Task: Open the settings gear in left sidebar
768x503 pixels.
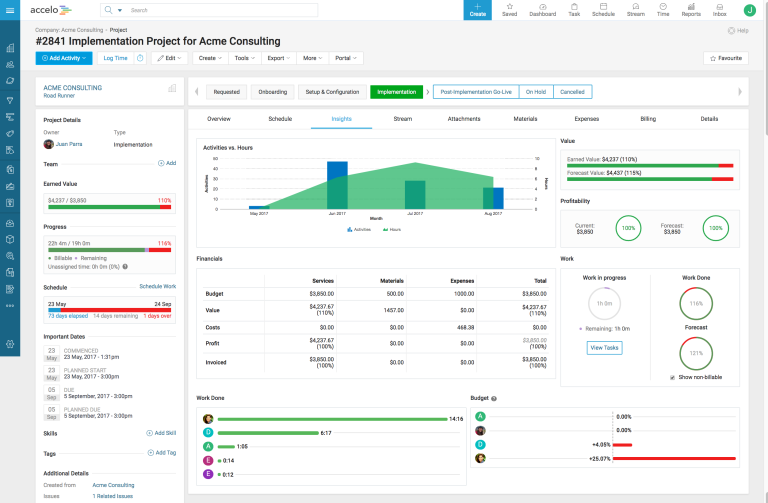Action: [x=10, y=344]
